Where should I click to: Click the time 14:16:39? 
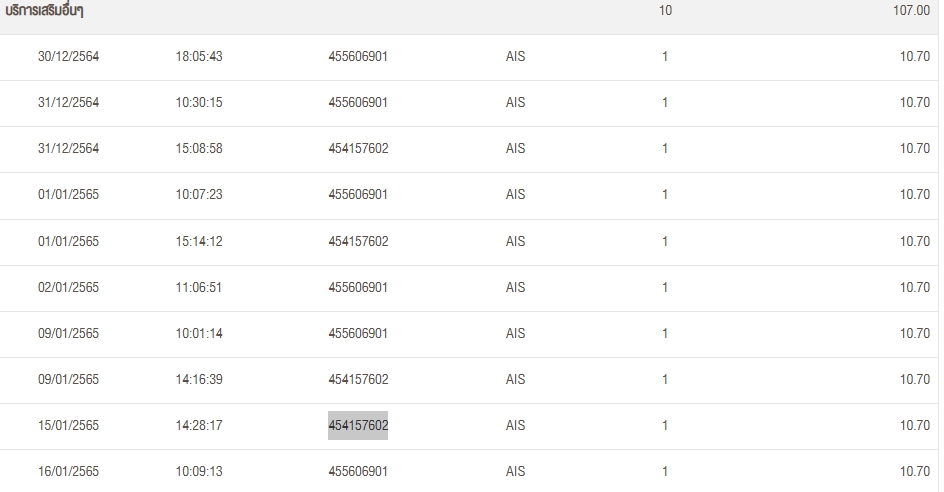[199, 379]
